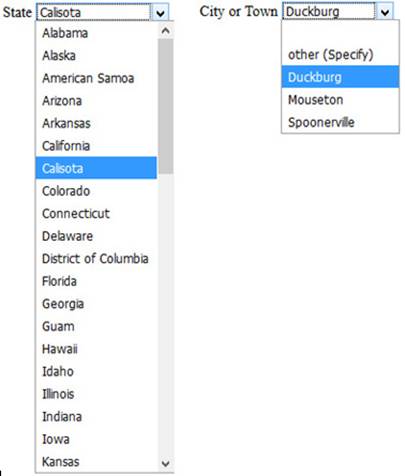Pick the highlighted Duckburg city option
Image resolution: width=405 pixels, height=476 pixels.
tap(340, 77)
